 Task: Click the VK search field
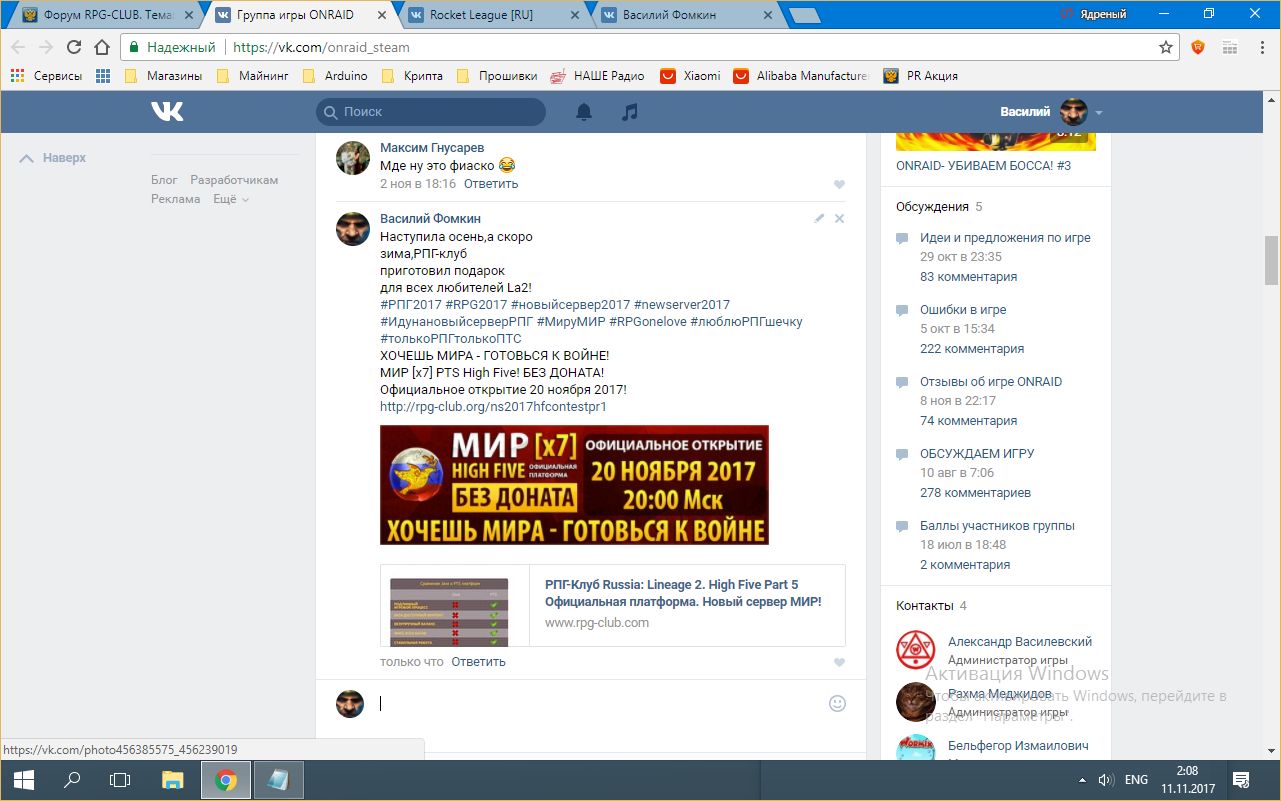tap(431, 112)
